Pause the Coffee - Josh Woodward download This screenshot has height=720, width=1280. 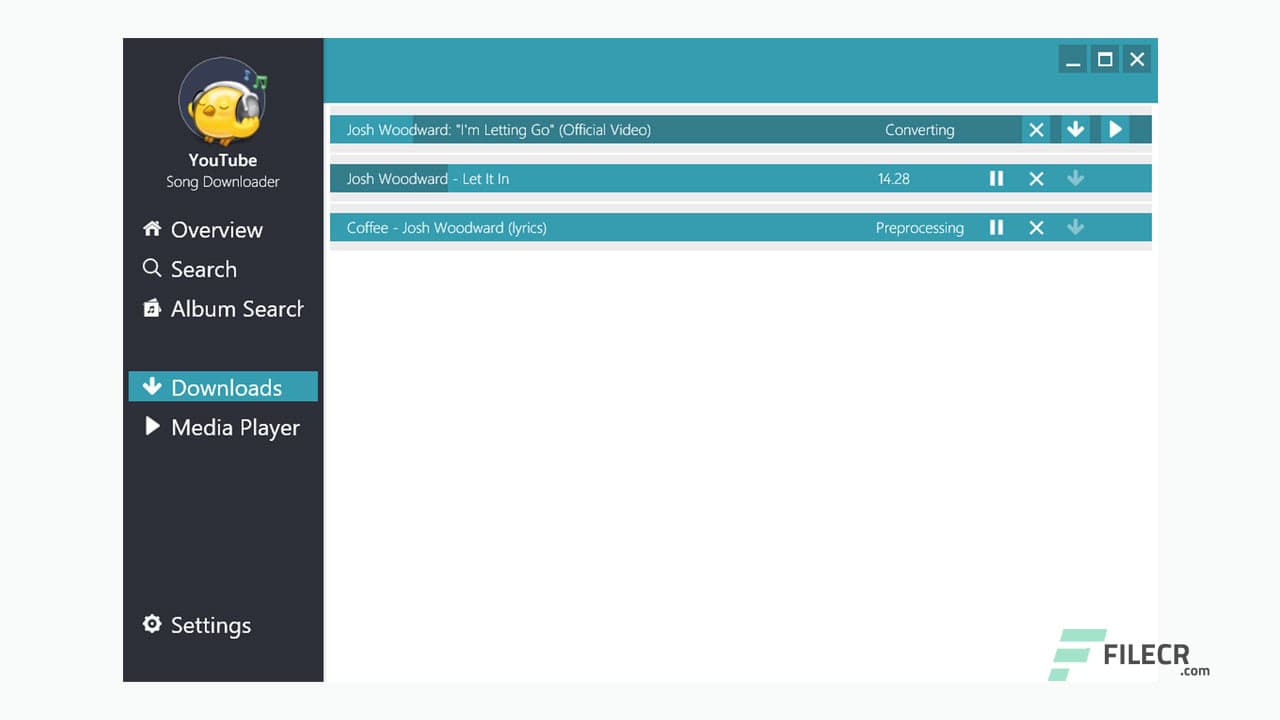[x=996, y=227]
